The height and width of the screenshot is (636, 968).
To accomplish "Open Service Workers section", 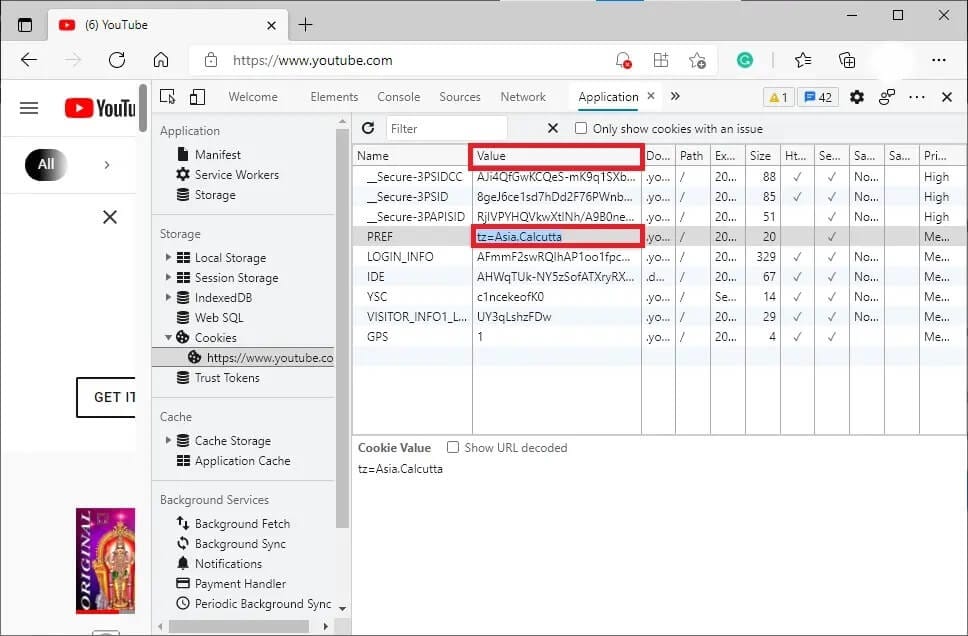I will point(236,175).
